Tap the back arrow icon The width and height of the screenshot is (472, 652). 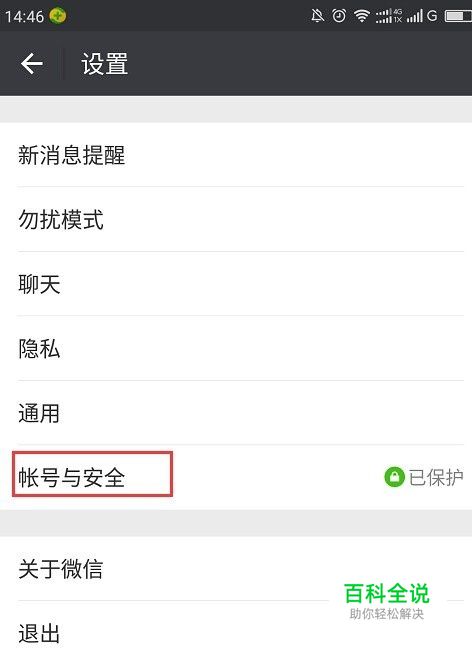coord(32,64)
